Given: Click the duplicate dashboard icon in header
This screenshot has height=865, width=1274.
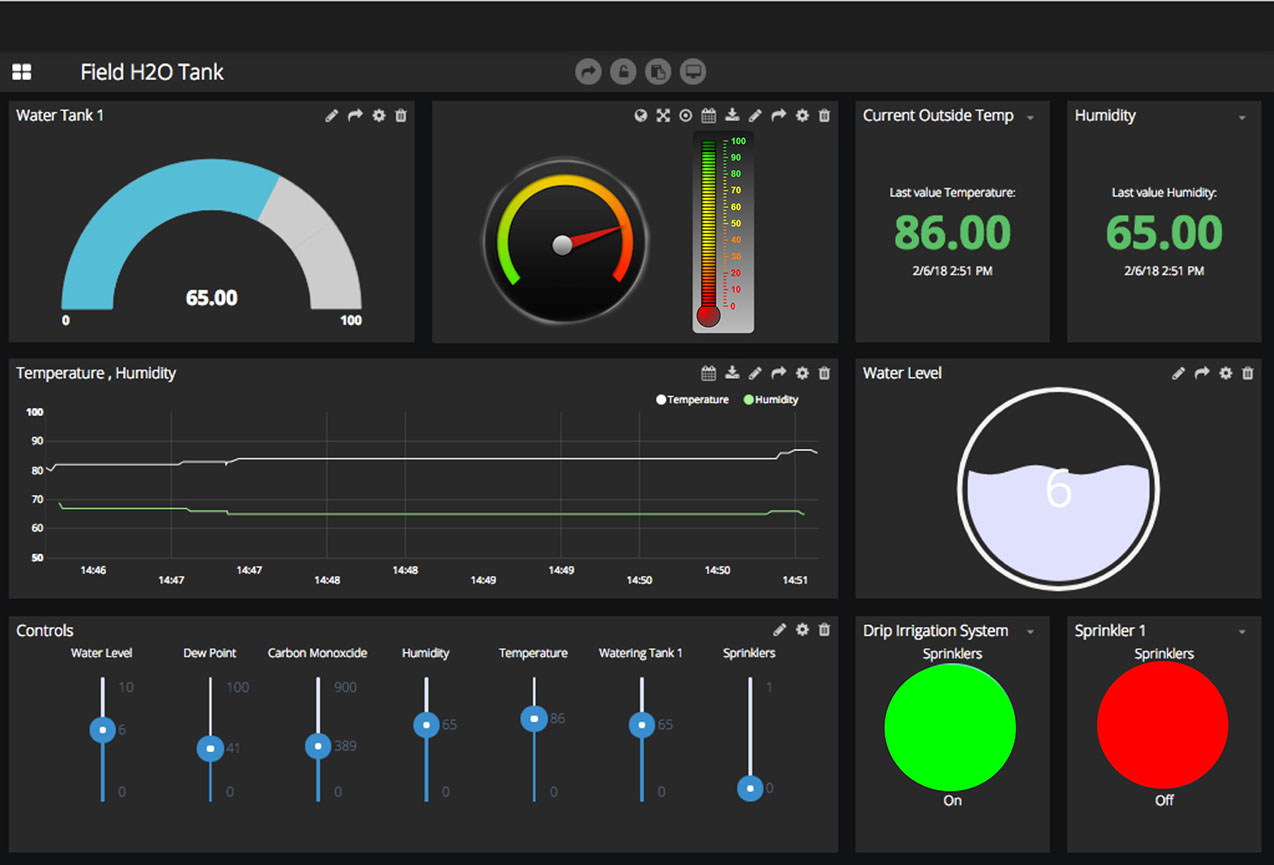Looking at the screenshot, I should click(657, 72).
